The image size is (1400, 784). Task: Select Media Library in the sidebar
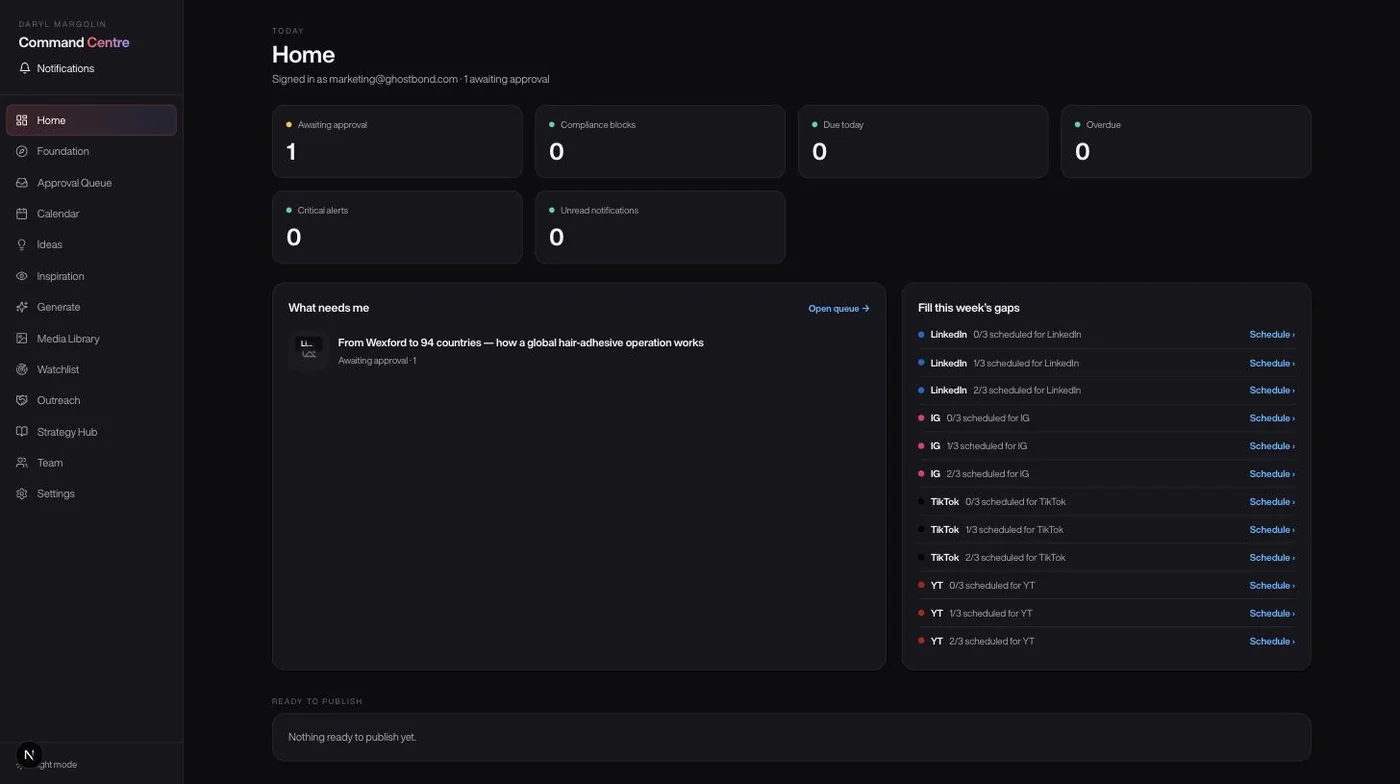91,339
